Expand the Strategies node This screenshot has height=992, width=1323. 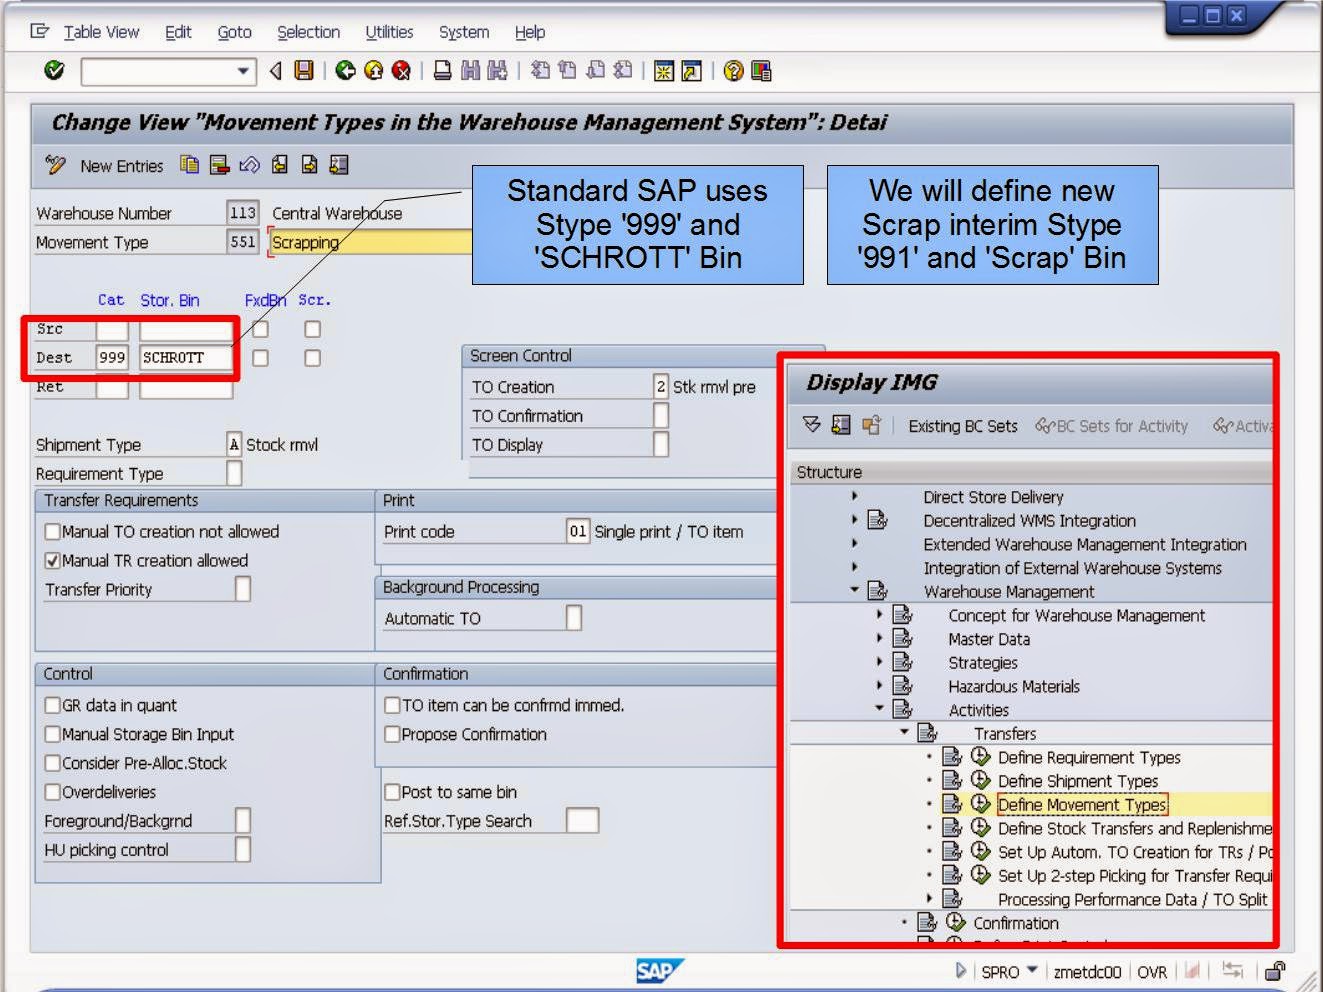tap(880, 662)
